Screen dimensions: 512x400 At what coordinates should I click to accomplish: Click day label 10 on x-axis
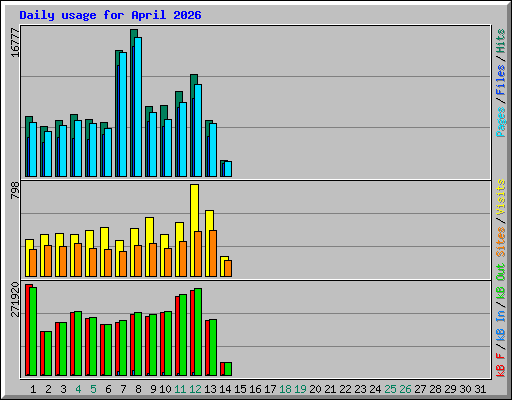165,389
